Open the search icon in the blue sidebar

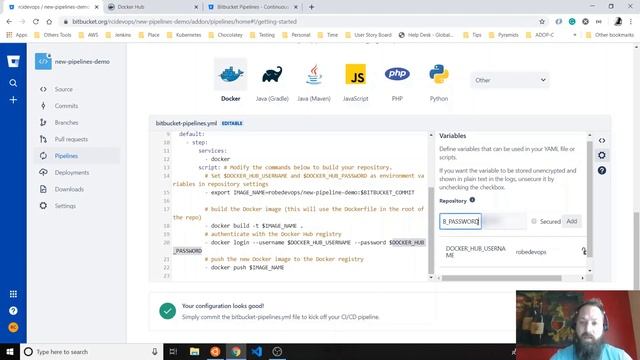(x=13, y=83)
